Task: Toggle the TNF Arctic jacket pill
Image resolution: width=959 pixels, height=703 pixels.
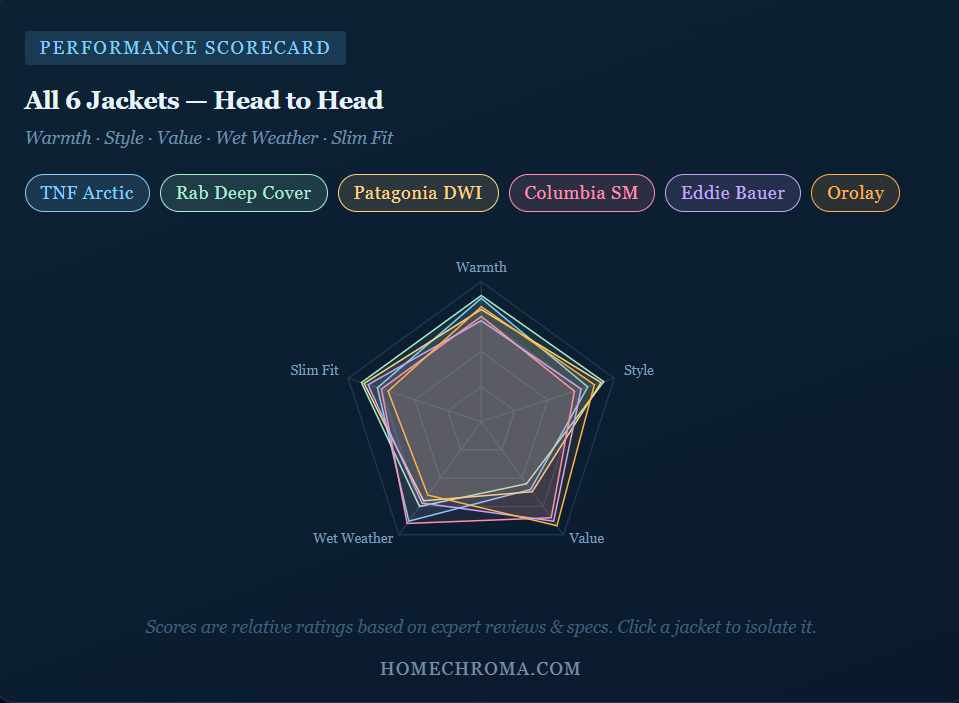Action: pos(87,193)
